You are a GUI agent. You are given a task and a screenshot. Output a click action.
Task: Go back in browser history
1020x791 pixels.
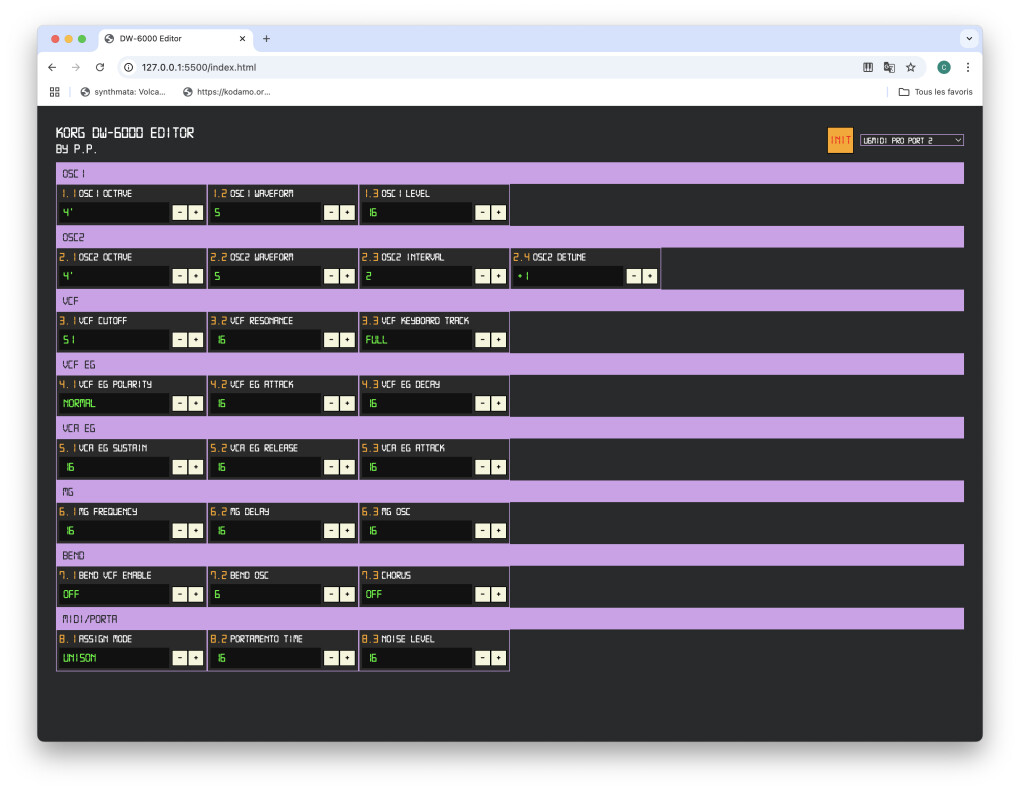click(52, 67)
